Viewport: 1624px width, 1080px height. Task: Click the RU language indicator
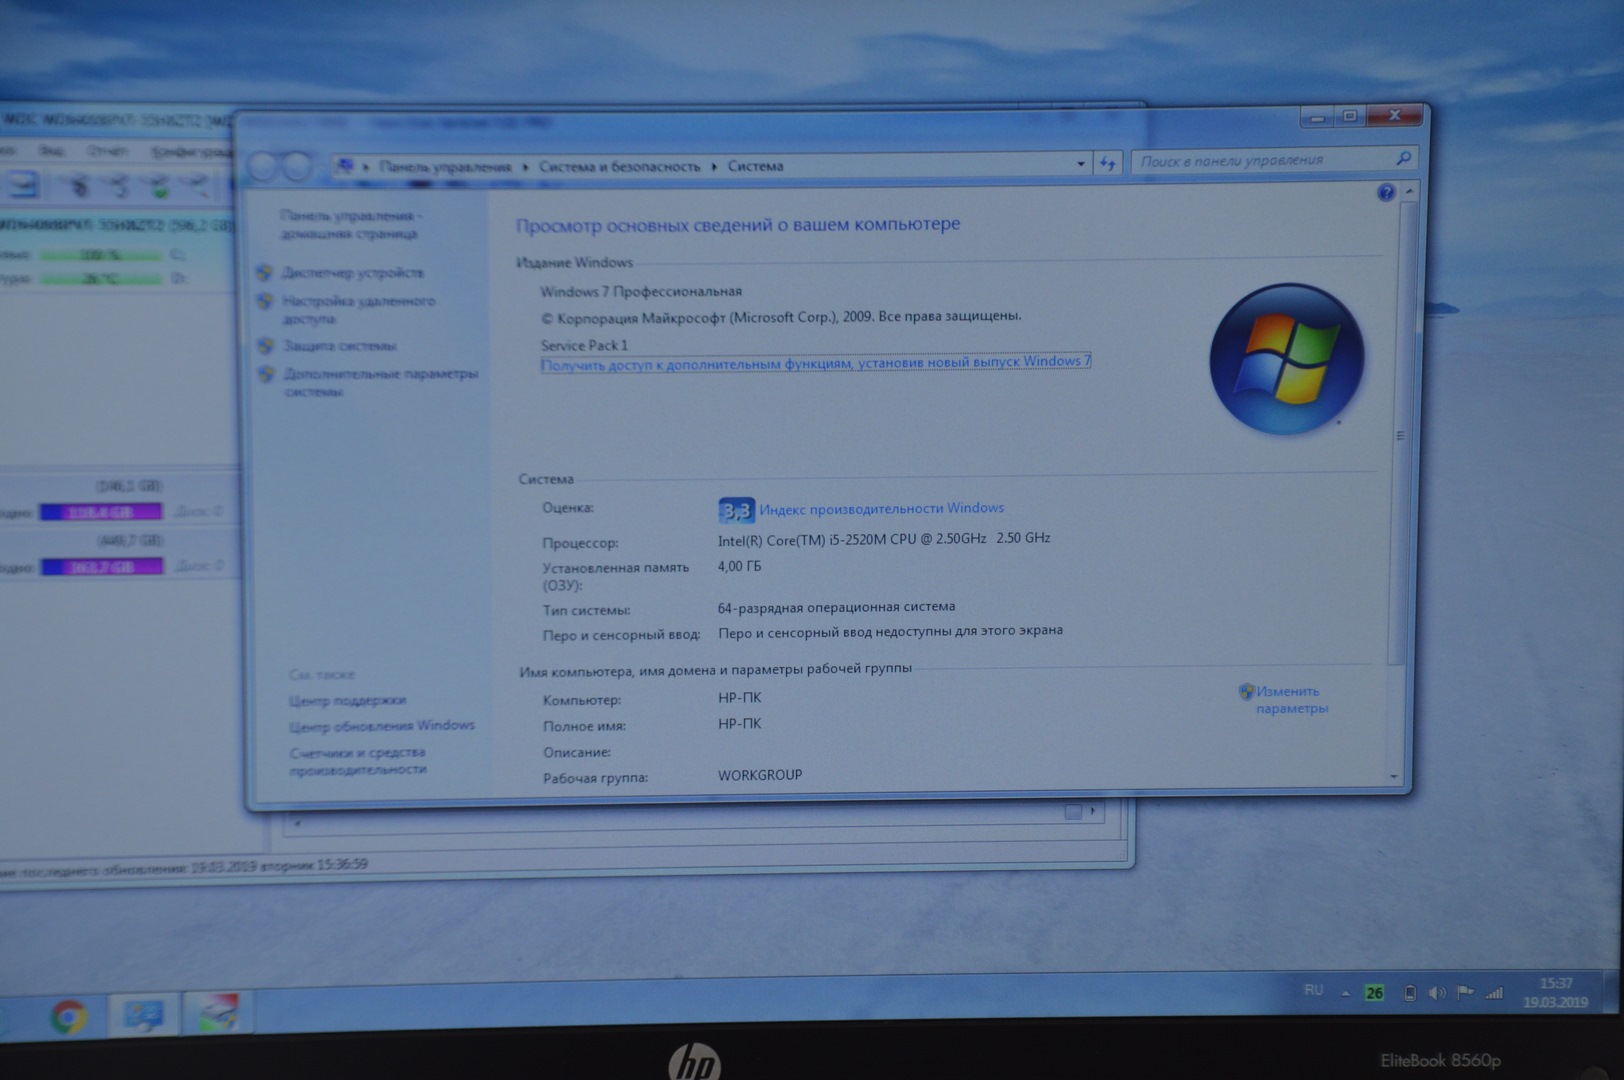click(x=1313, y=990)
